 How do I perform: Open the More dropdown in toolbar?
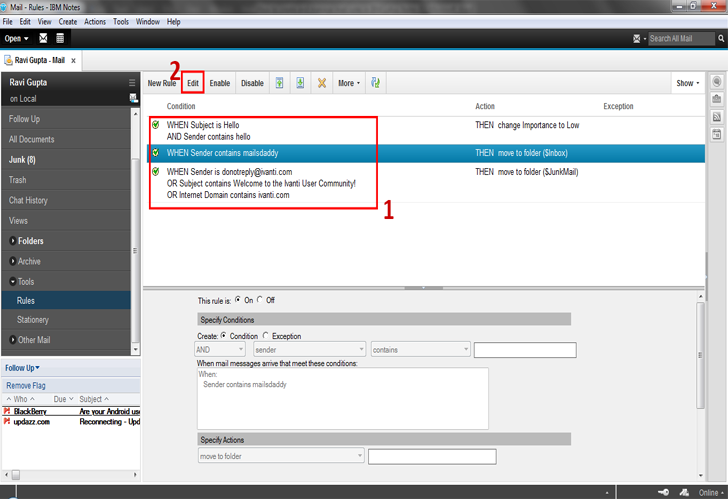(349, 83)
